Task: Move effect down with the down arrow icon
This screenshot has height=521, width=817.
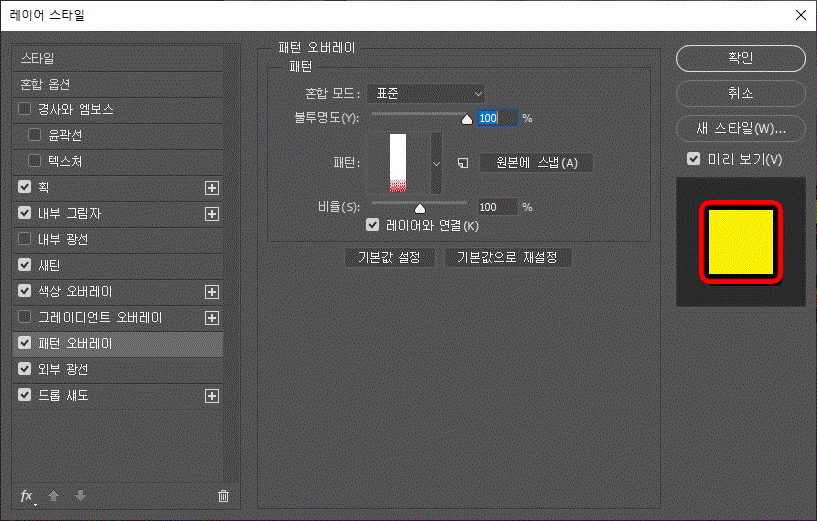Action: click(80, 496)
